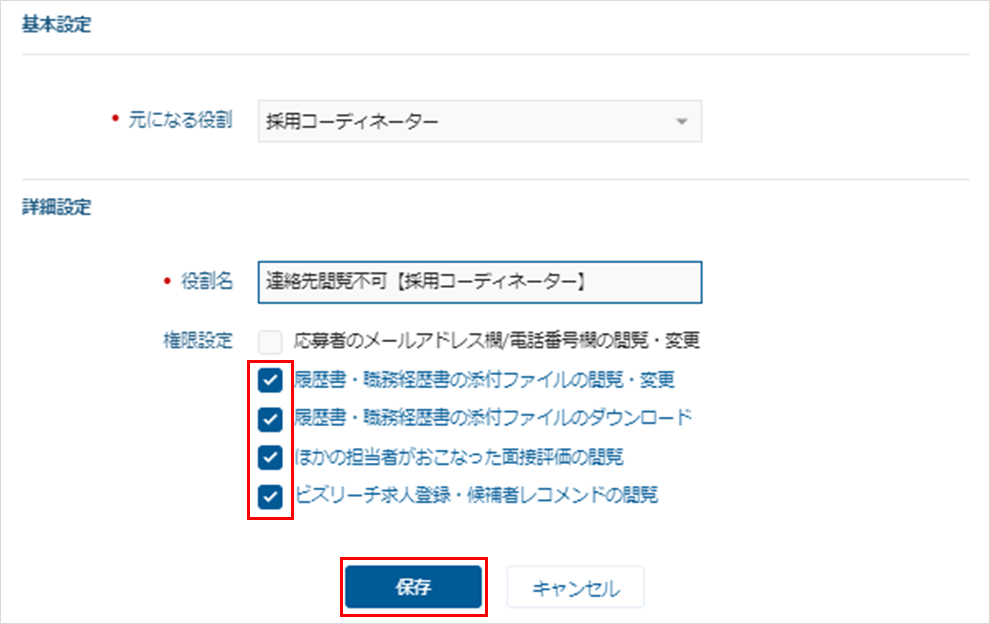The image size is (990, 624).
Task: Click the 権限設定 field label
Action: [198, 341]
